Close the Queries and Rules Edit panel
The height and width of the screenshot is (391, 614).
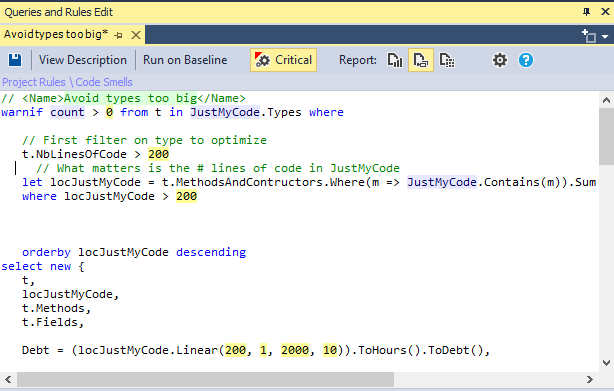tap(605, 12)
